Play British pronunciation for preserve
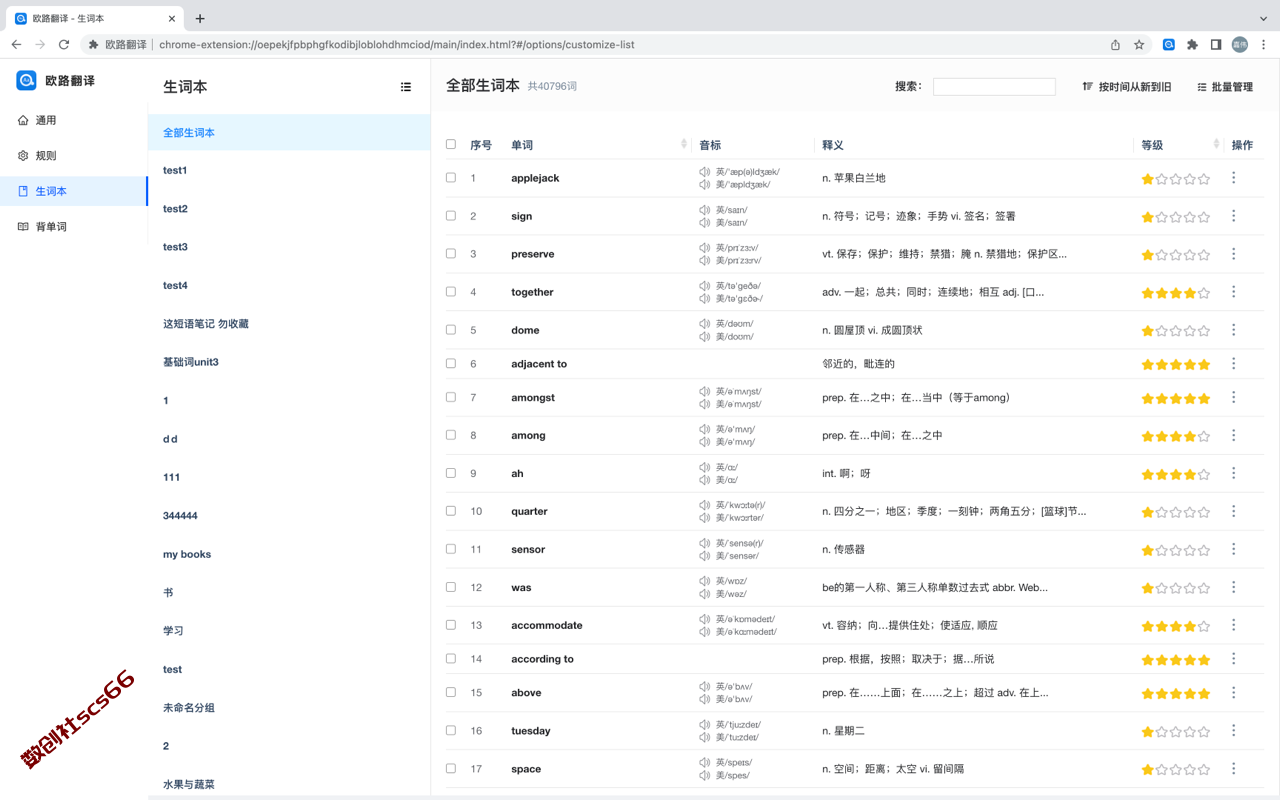The image size is (1280, 800). click(x=705, y=248)
